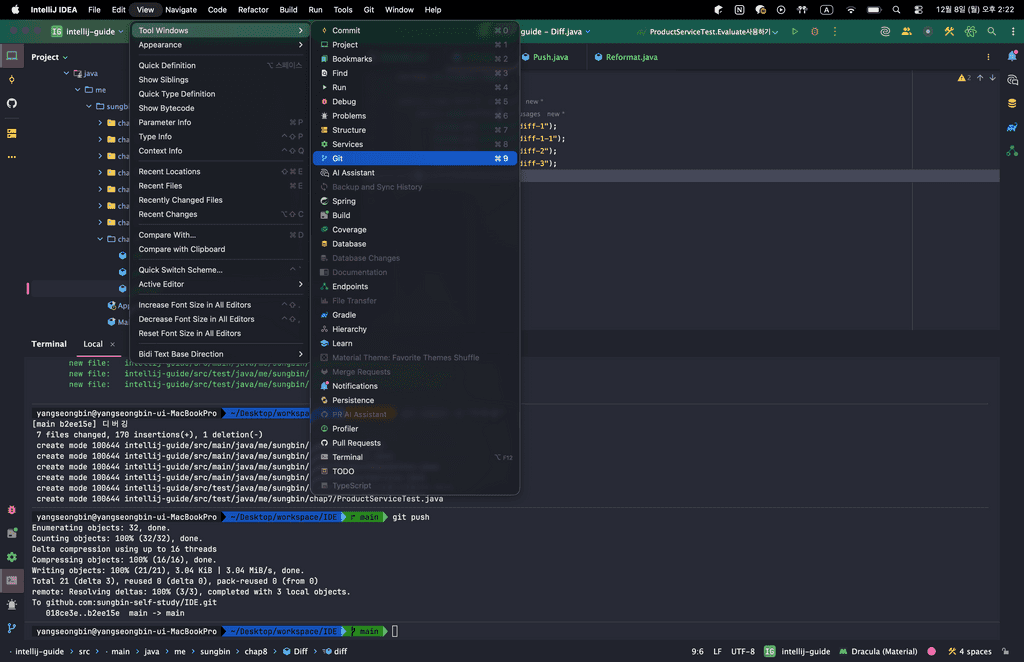Open the Git branch tool icon at bottom left
The image size is (1024, 662).
[x=12, y=629]
